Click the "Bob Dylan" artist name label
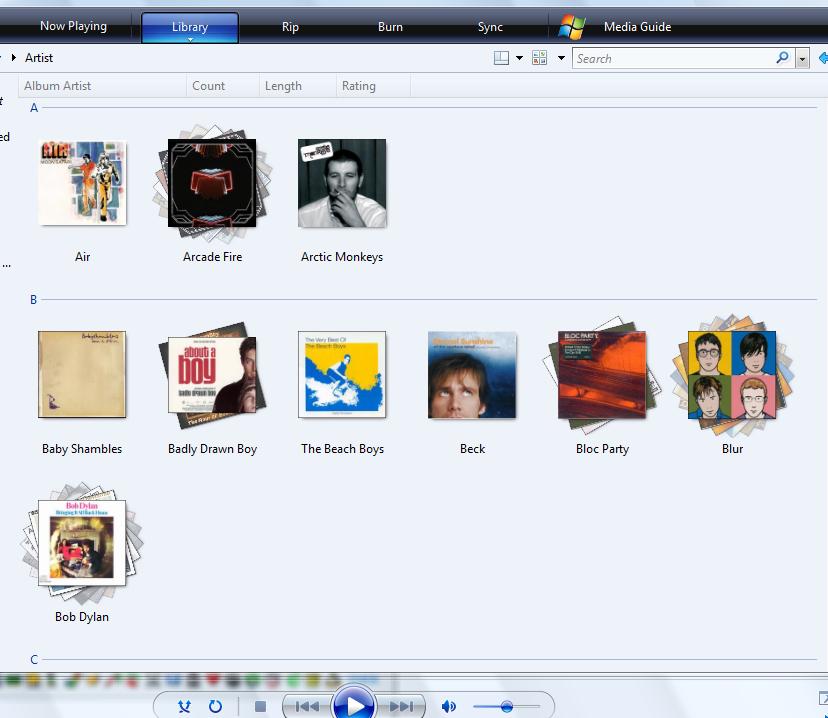The height and width of the screenshot is (718, 828). (x=82, y=617)
